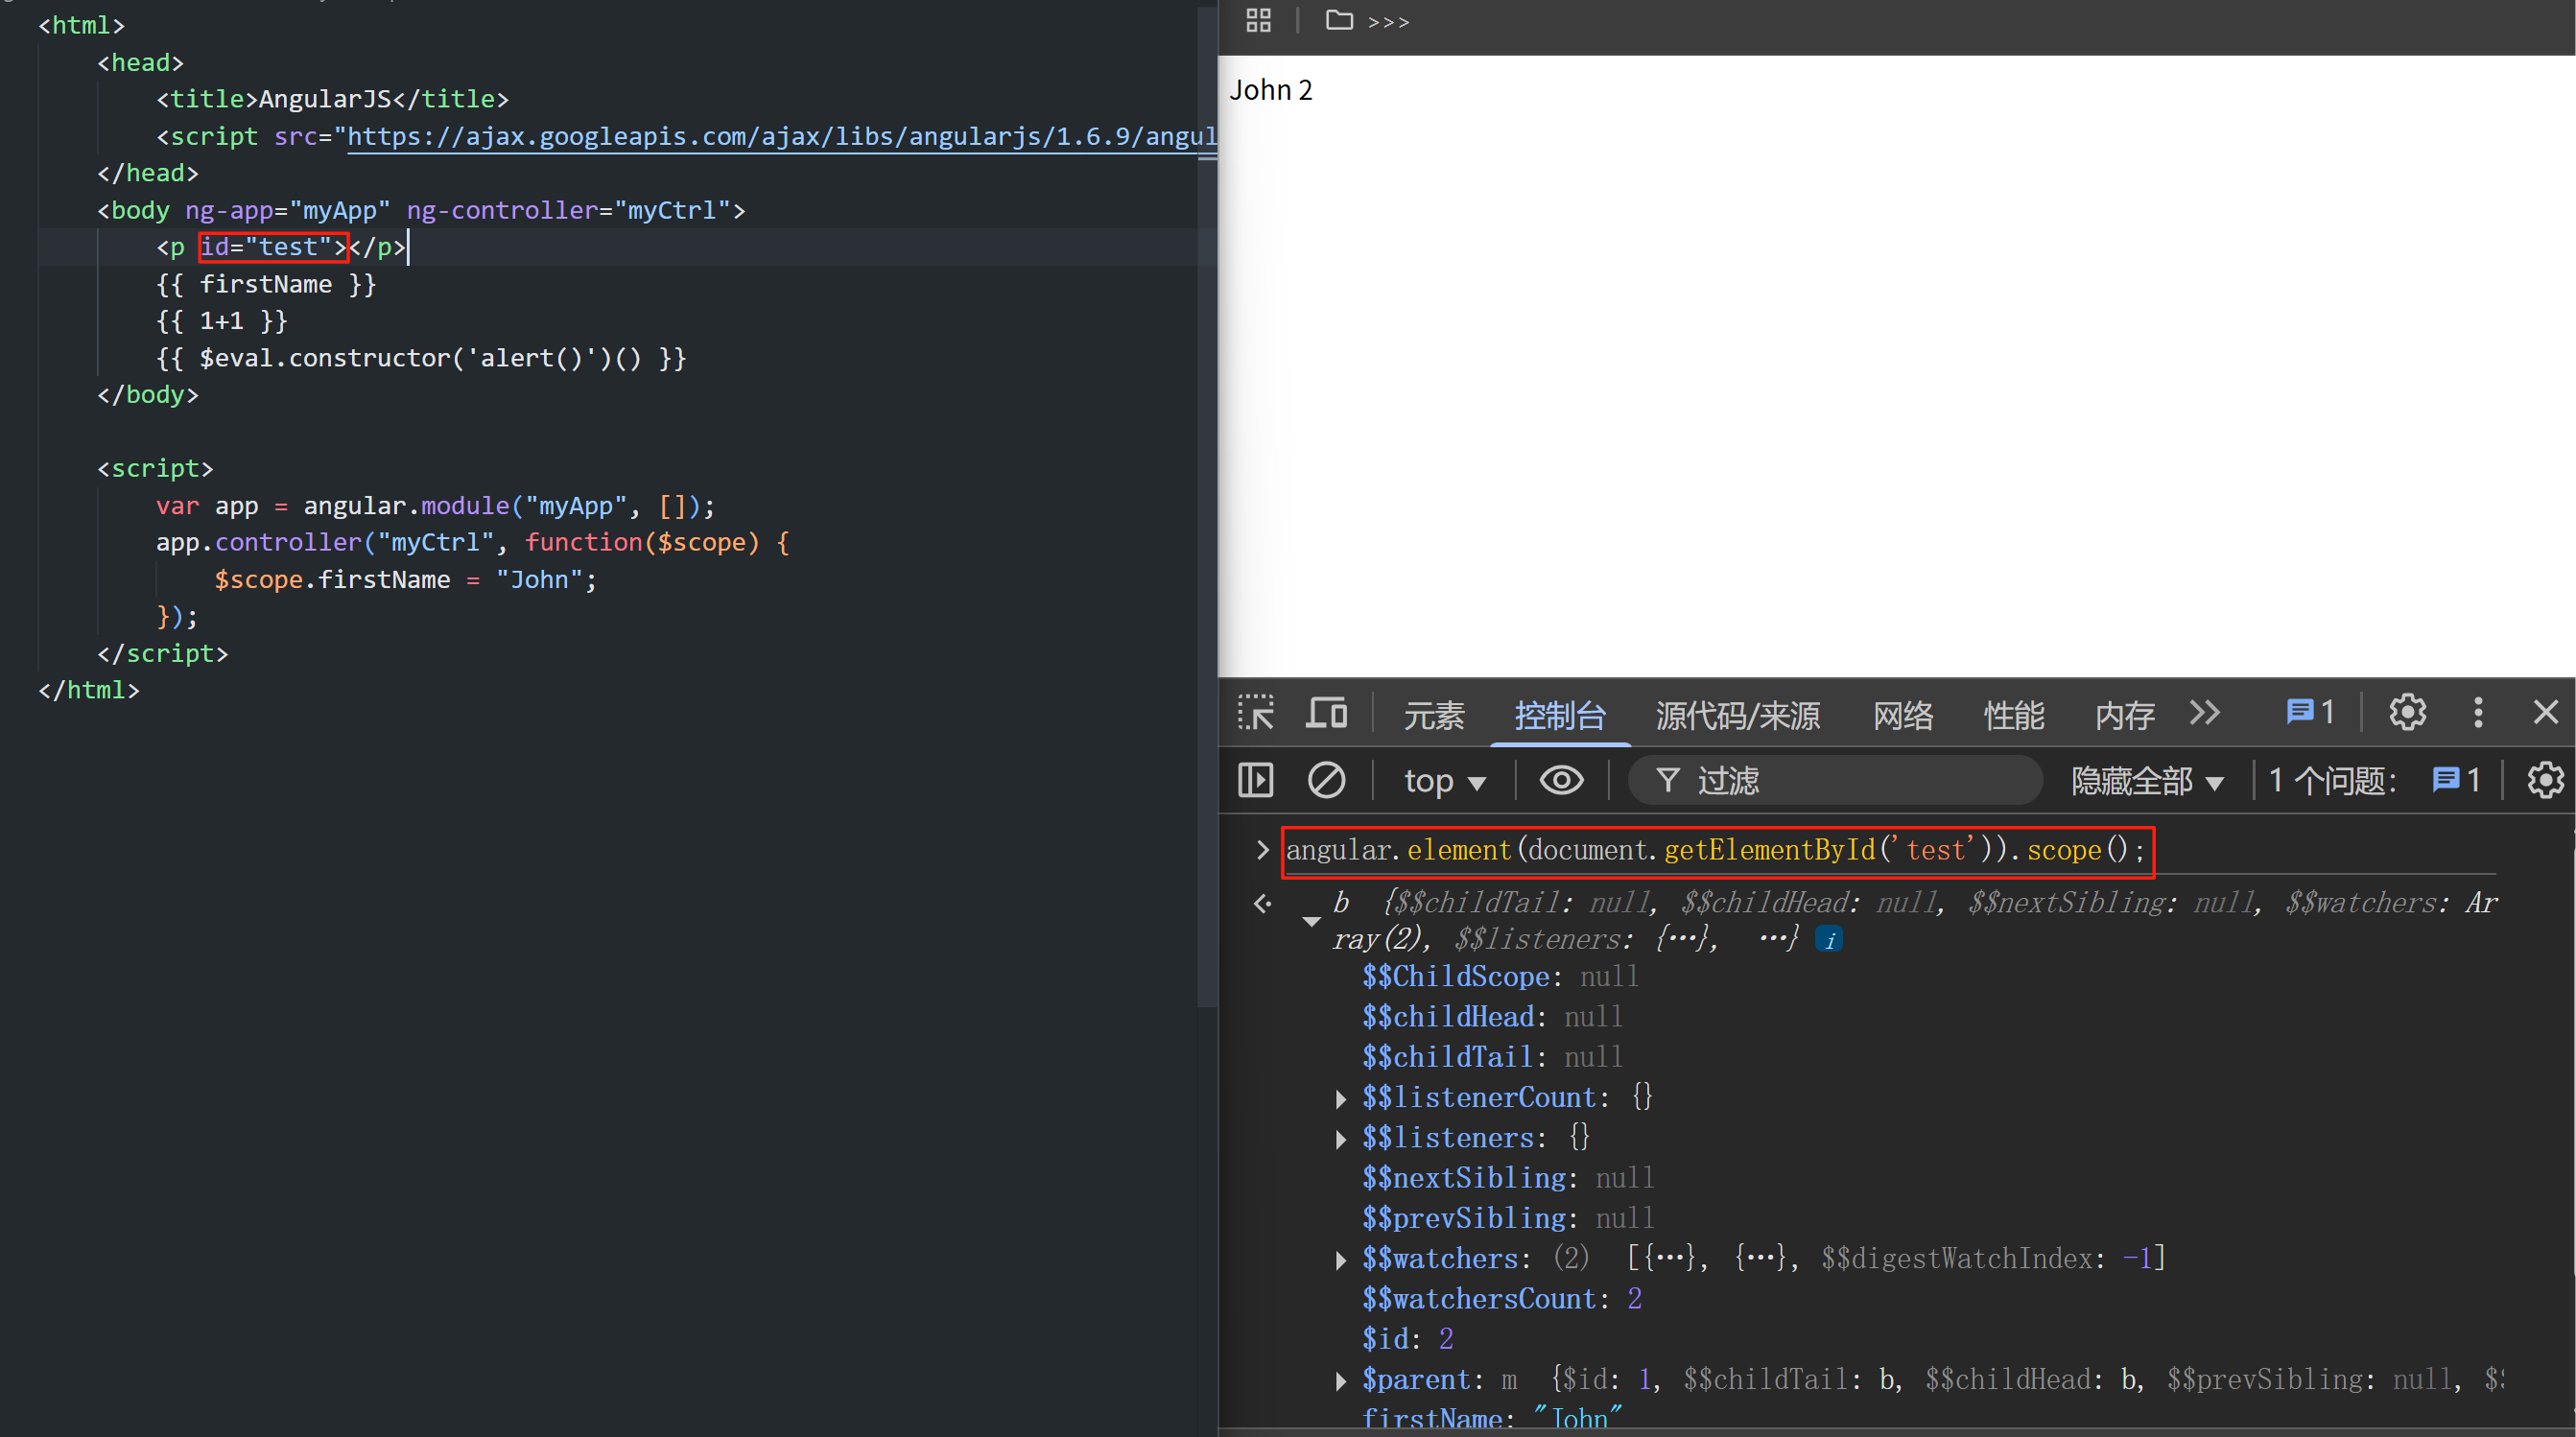The image size is (2576, 1437).
Task: Click the 过滤 filter input field
Action: coord(1850,781)
